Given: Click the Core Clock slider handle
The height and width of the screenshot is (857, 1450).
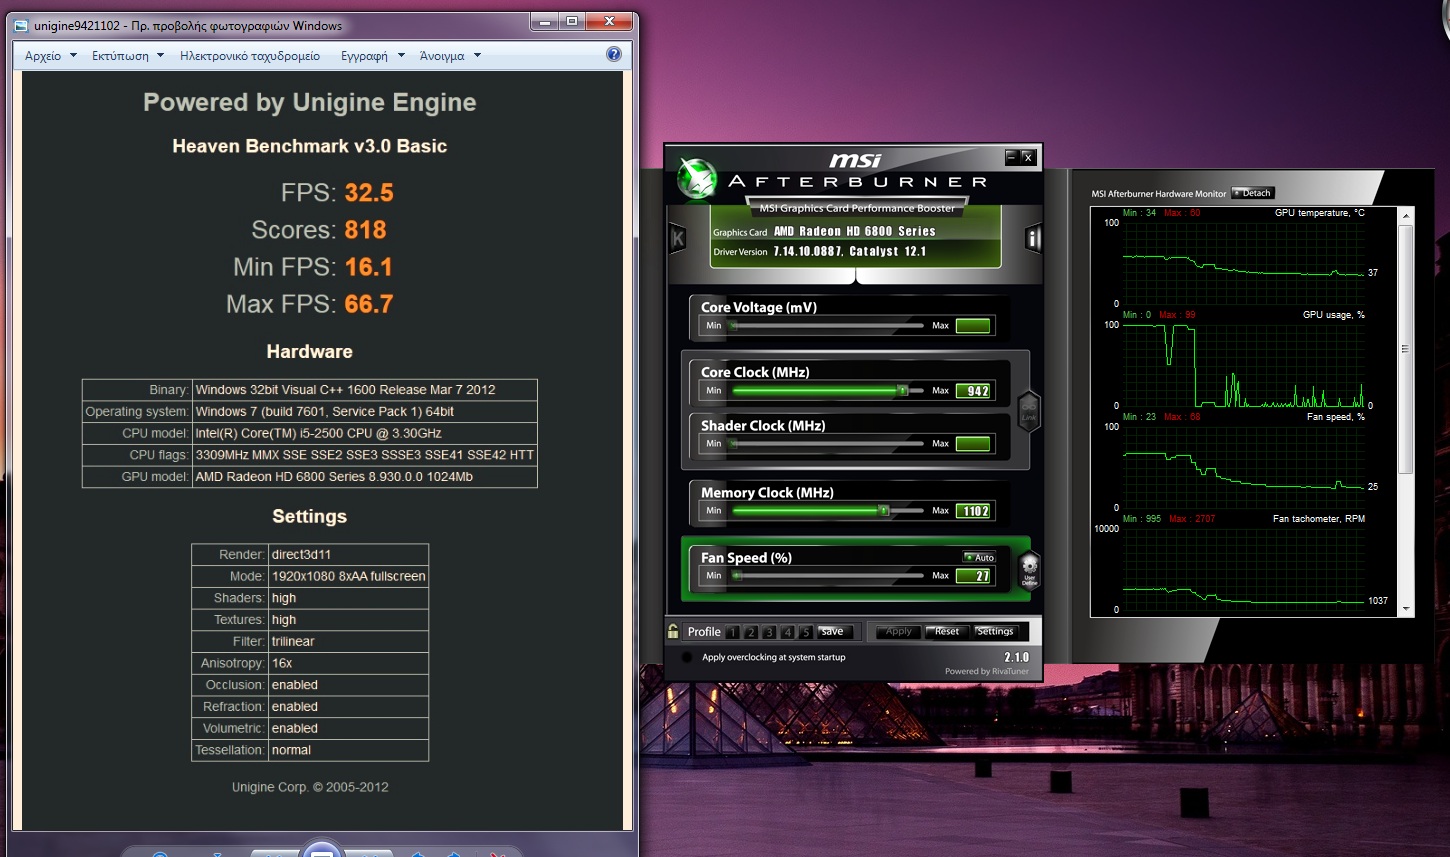Looking at the screenshot, I should click(902, 390).
